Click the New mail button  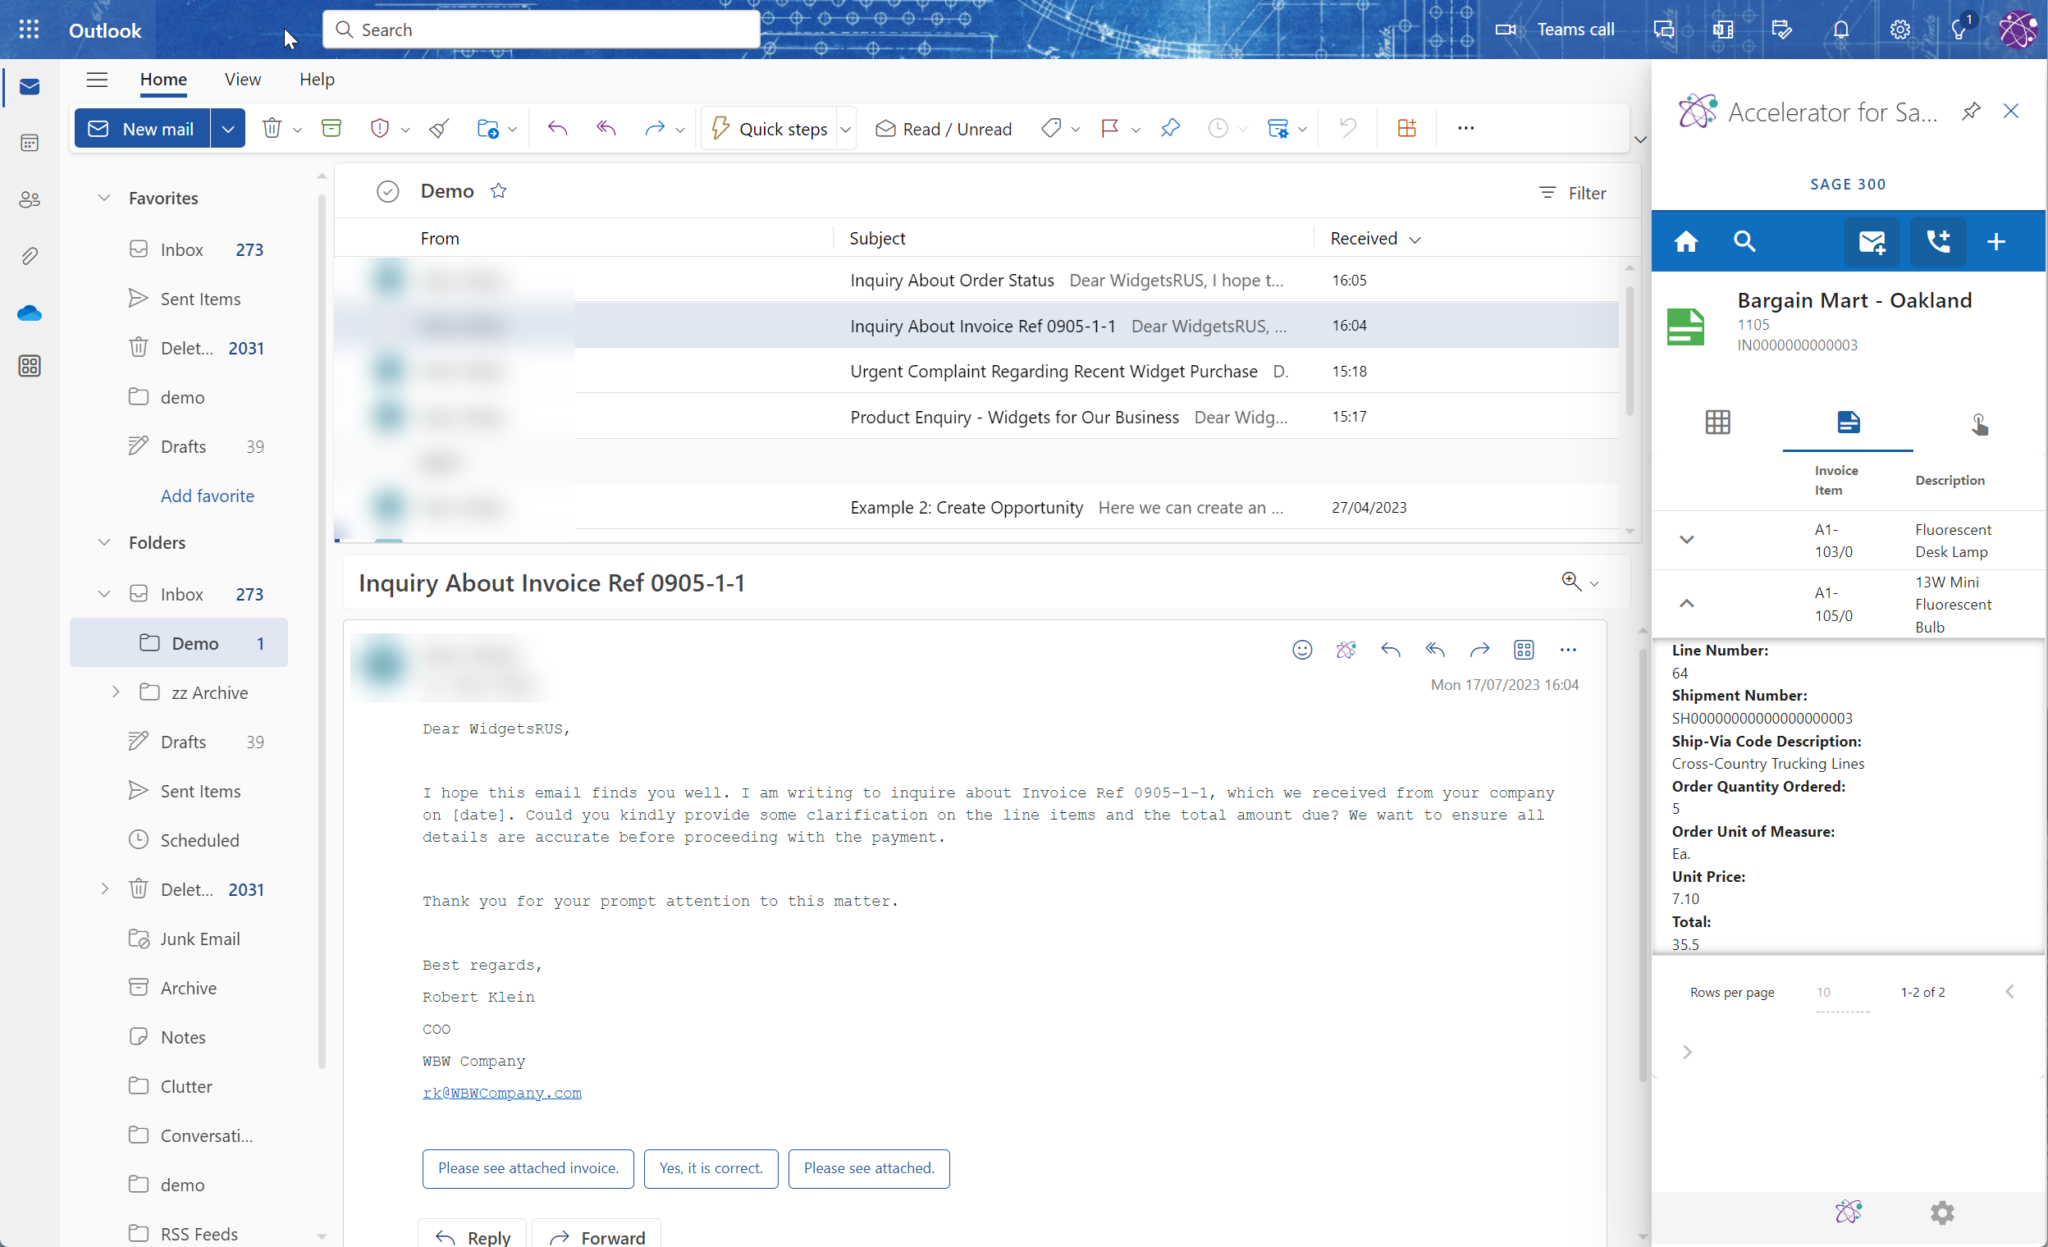(x=142, y=129)
